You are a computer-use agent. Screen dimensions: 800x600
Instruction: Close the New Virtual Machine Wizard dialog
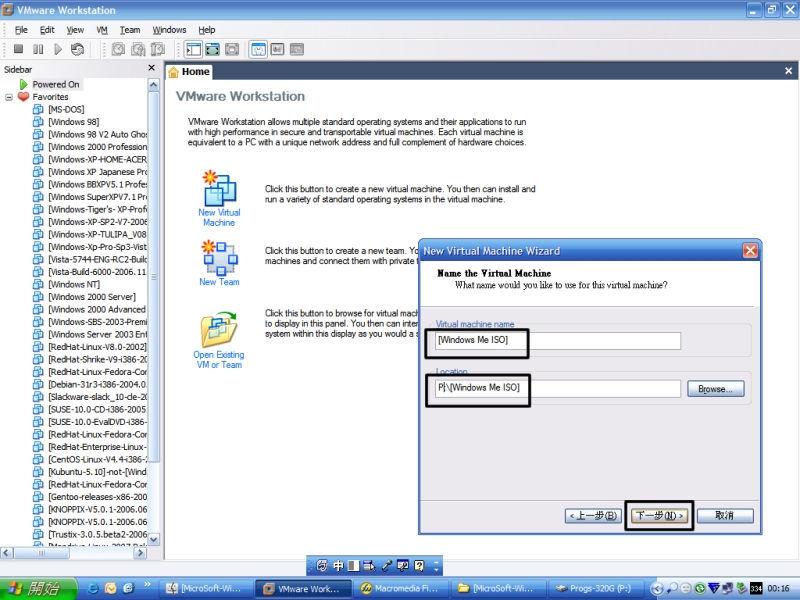750,251
